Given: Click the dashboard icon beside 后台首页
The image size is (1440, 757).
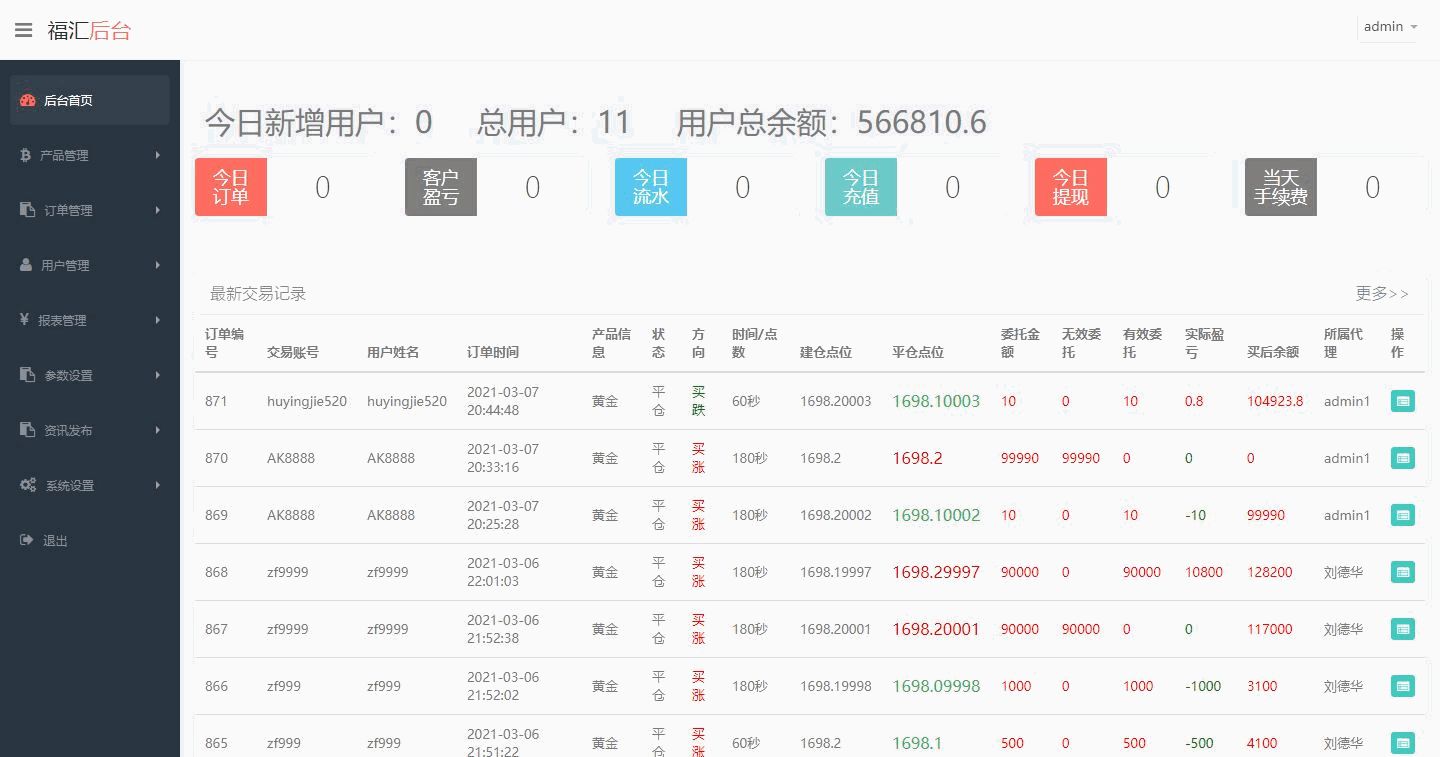Looking at the screenshot, I should 28,101.
